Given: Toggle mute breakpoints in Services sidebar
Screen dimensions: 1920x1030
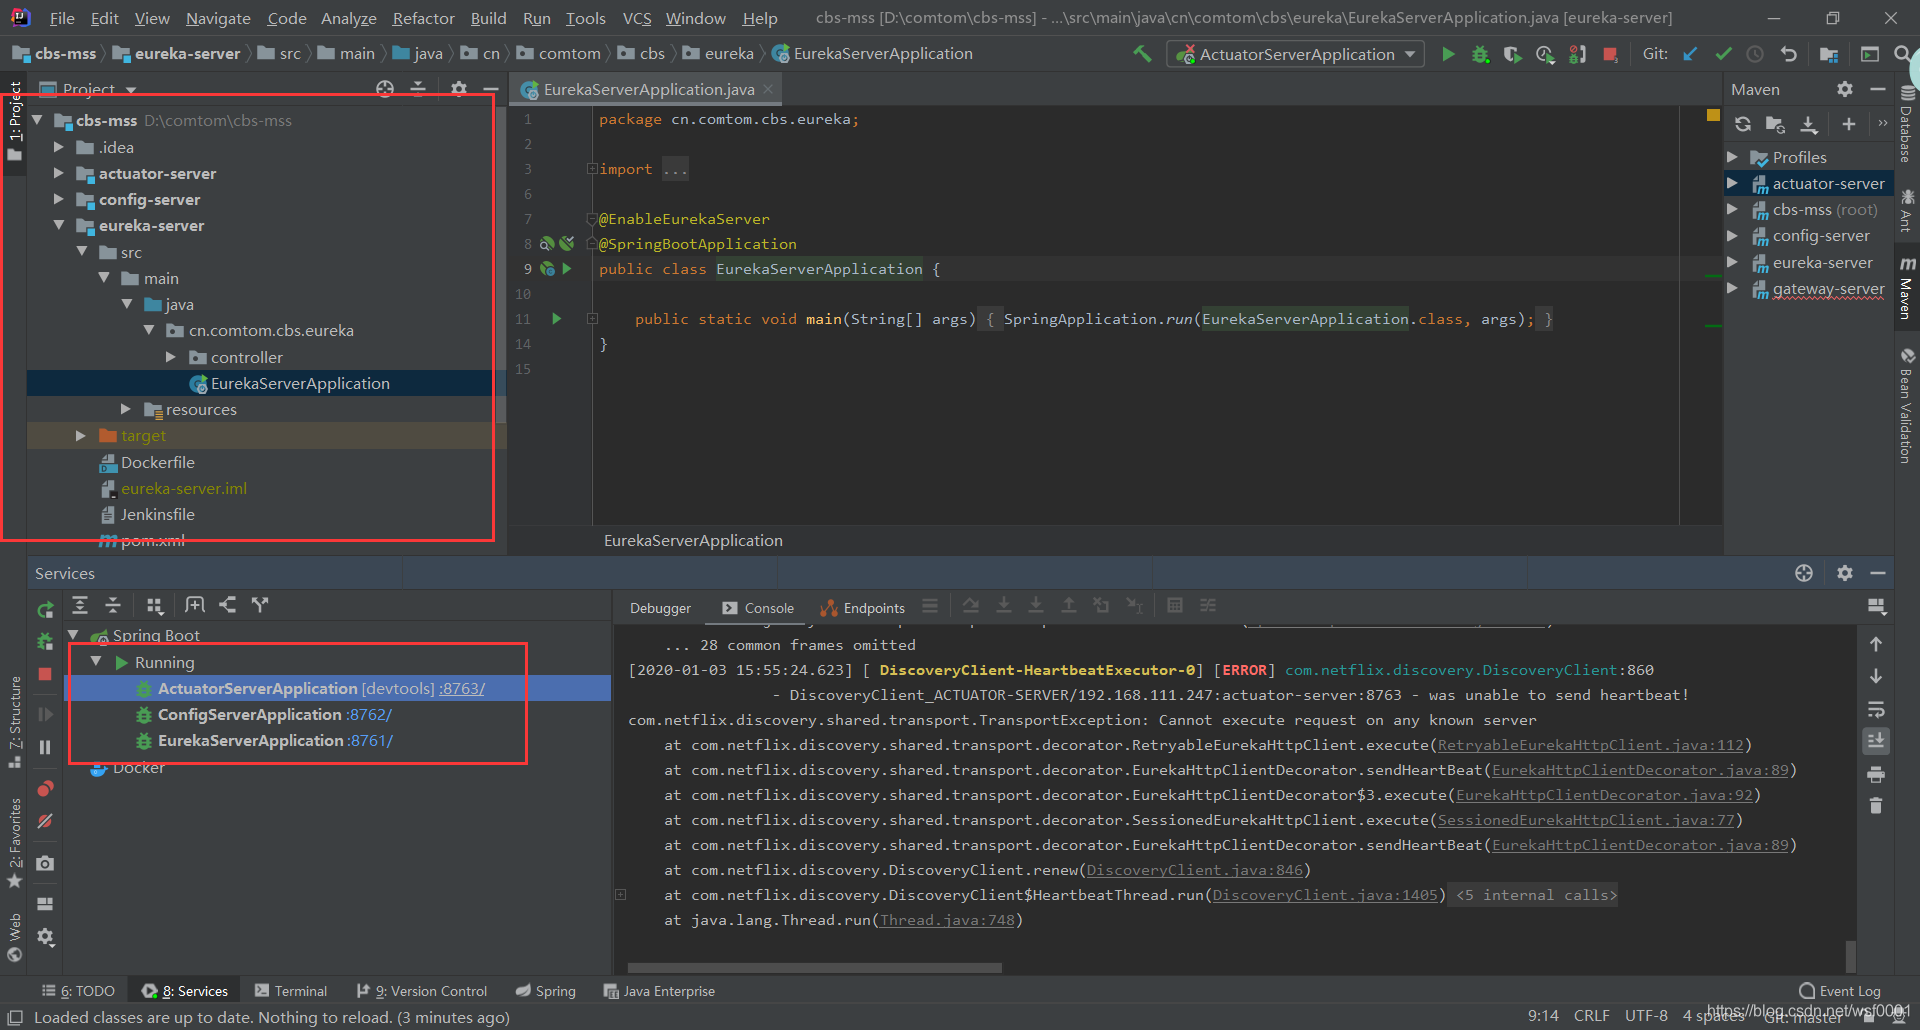Looking at the screenshot, I should pyautogui.click(x=45, y=821).
